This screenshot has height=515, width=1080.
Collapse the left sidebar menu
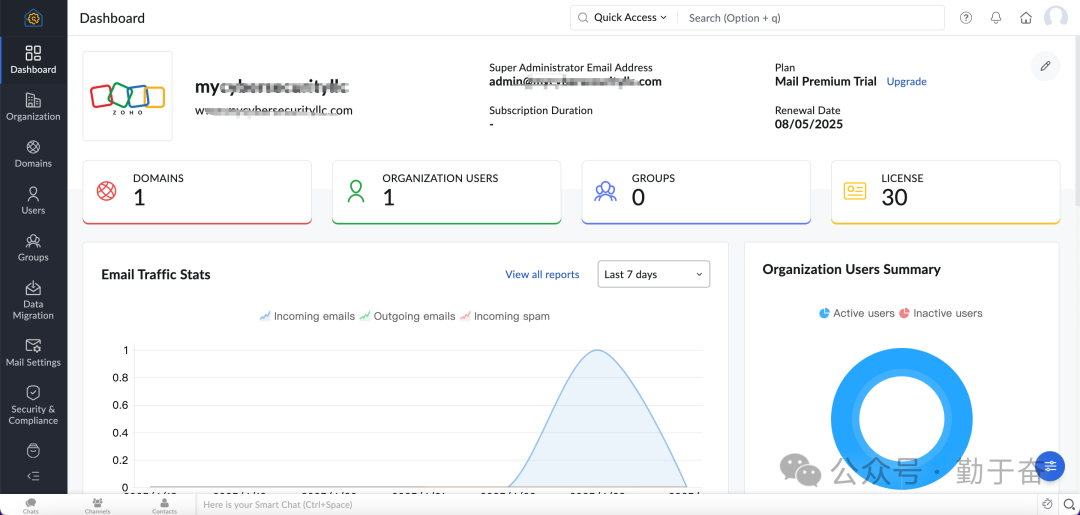pos(33,476)
